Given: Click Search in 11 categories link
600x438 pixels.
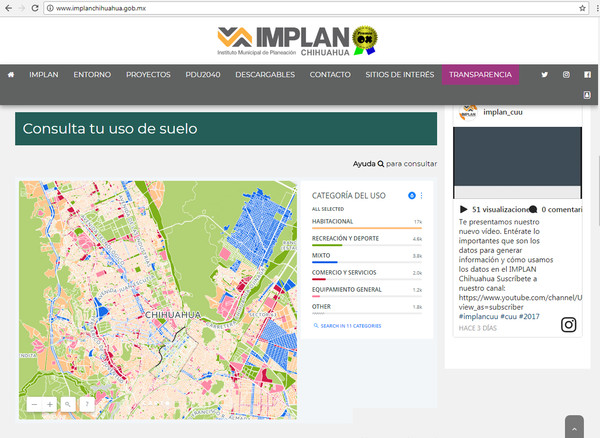Looking at the screenshot, I should click(347, 326).
